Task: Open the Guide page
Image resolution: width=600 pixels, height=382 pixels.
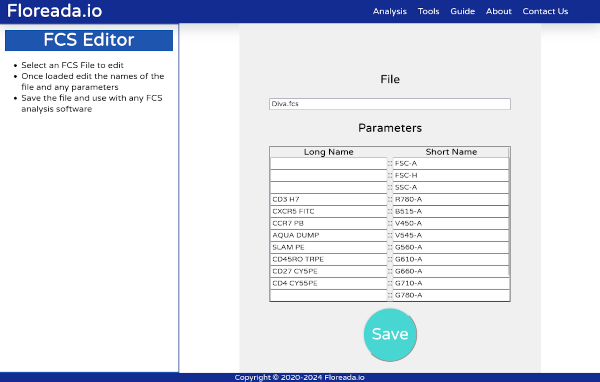Action: (x=462, y=11)
